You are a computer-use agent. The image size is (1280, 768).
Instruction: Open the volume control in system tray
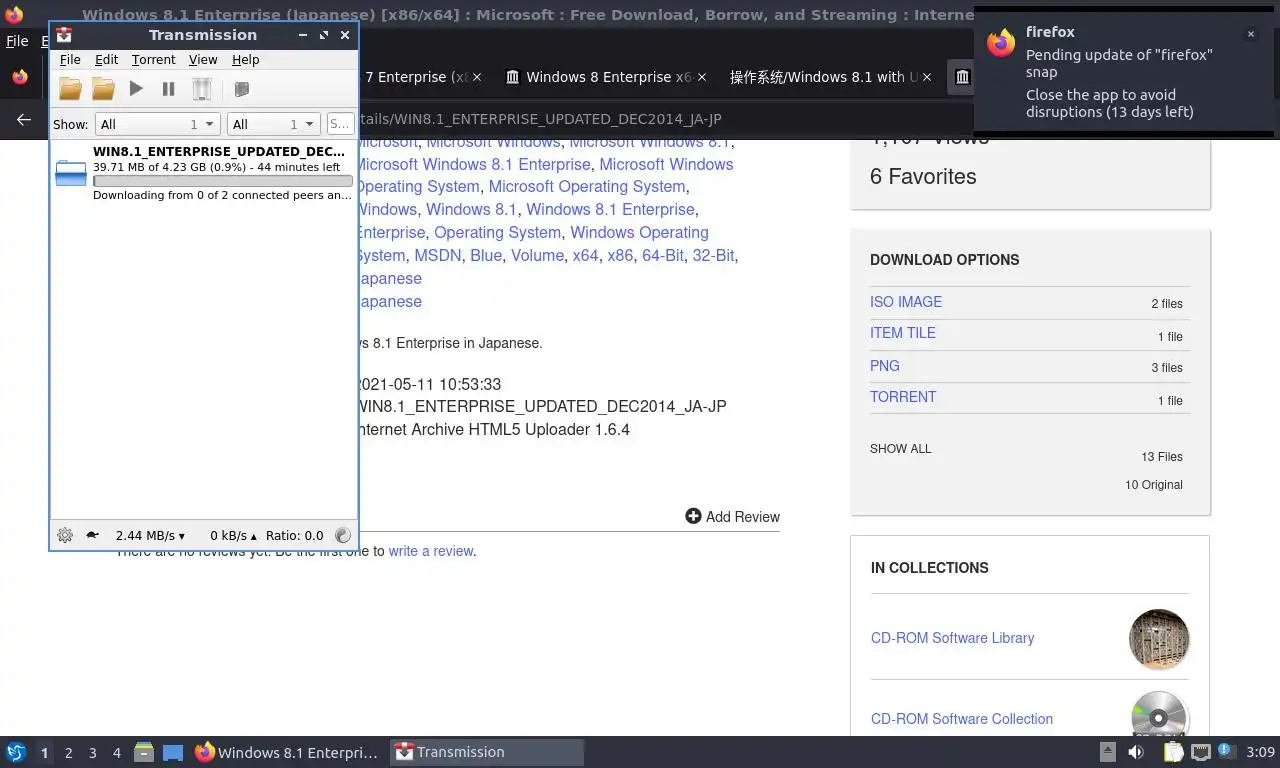[1136, 752]
